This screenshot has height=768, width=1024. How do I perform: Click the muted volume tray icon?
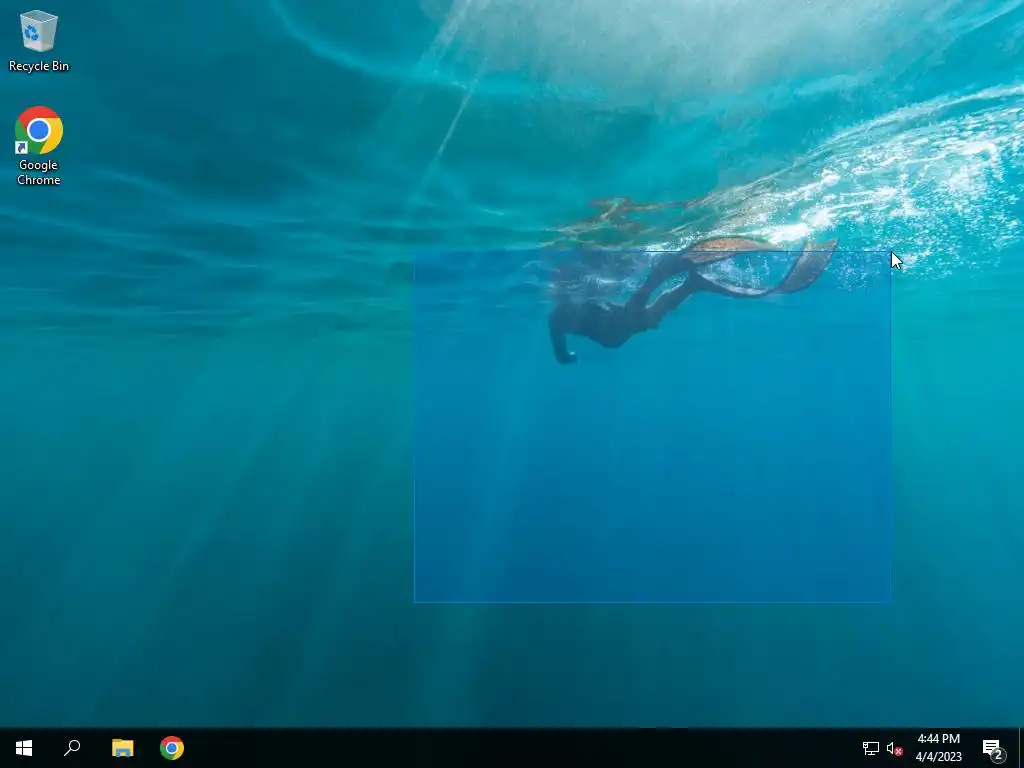894,748
